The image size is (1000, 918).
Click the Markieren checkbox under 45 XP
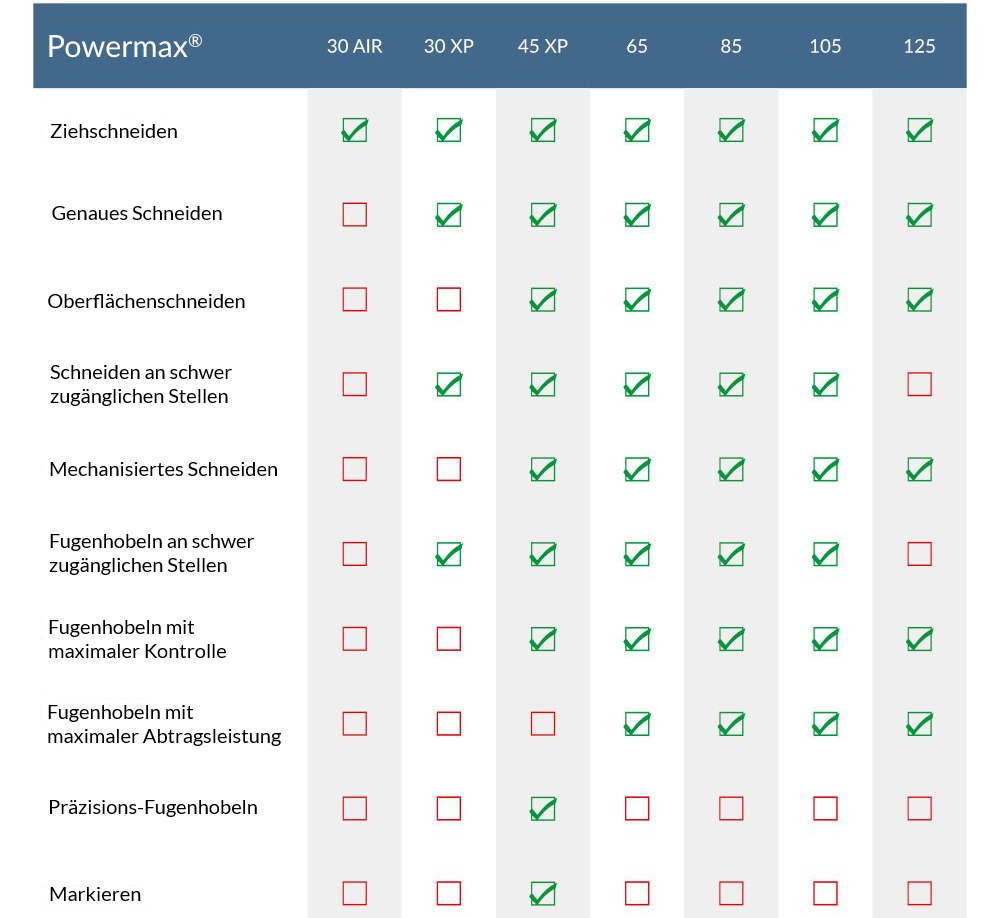tap(543, 893)
